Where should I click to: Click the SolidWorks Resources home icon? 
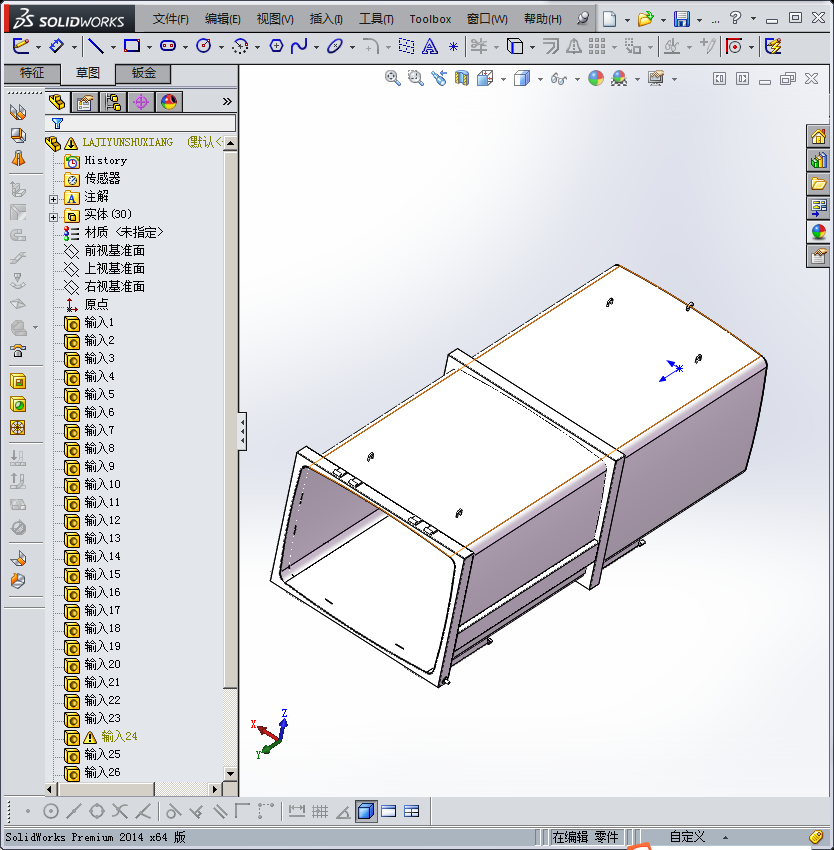[x=819, y=137]
